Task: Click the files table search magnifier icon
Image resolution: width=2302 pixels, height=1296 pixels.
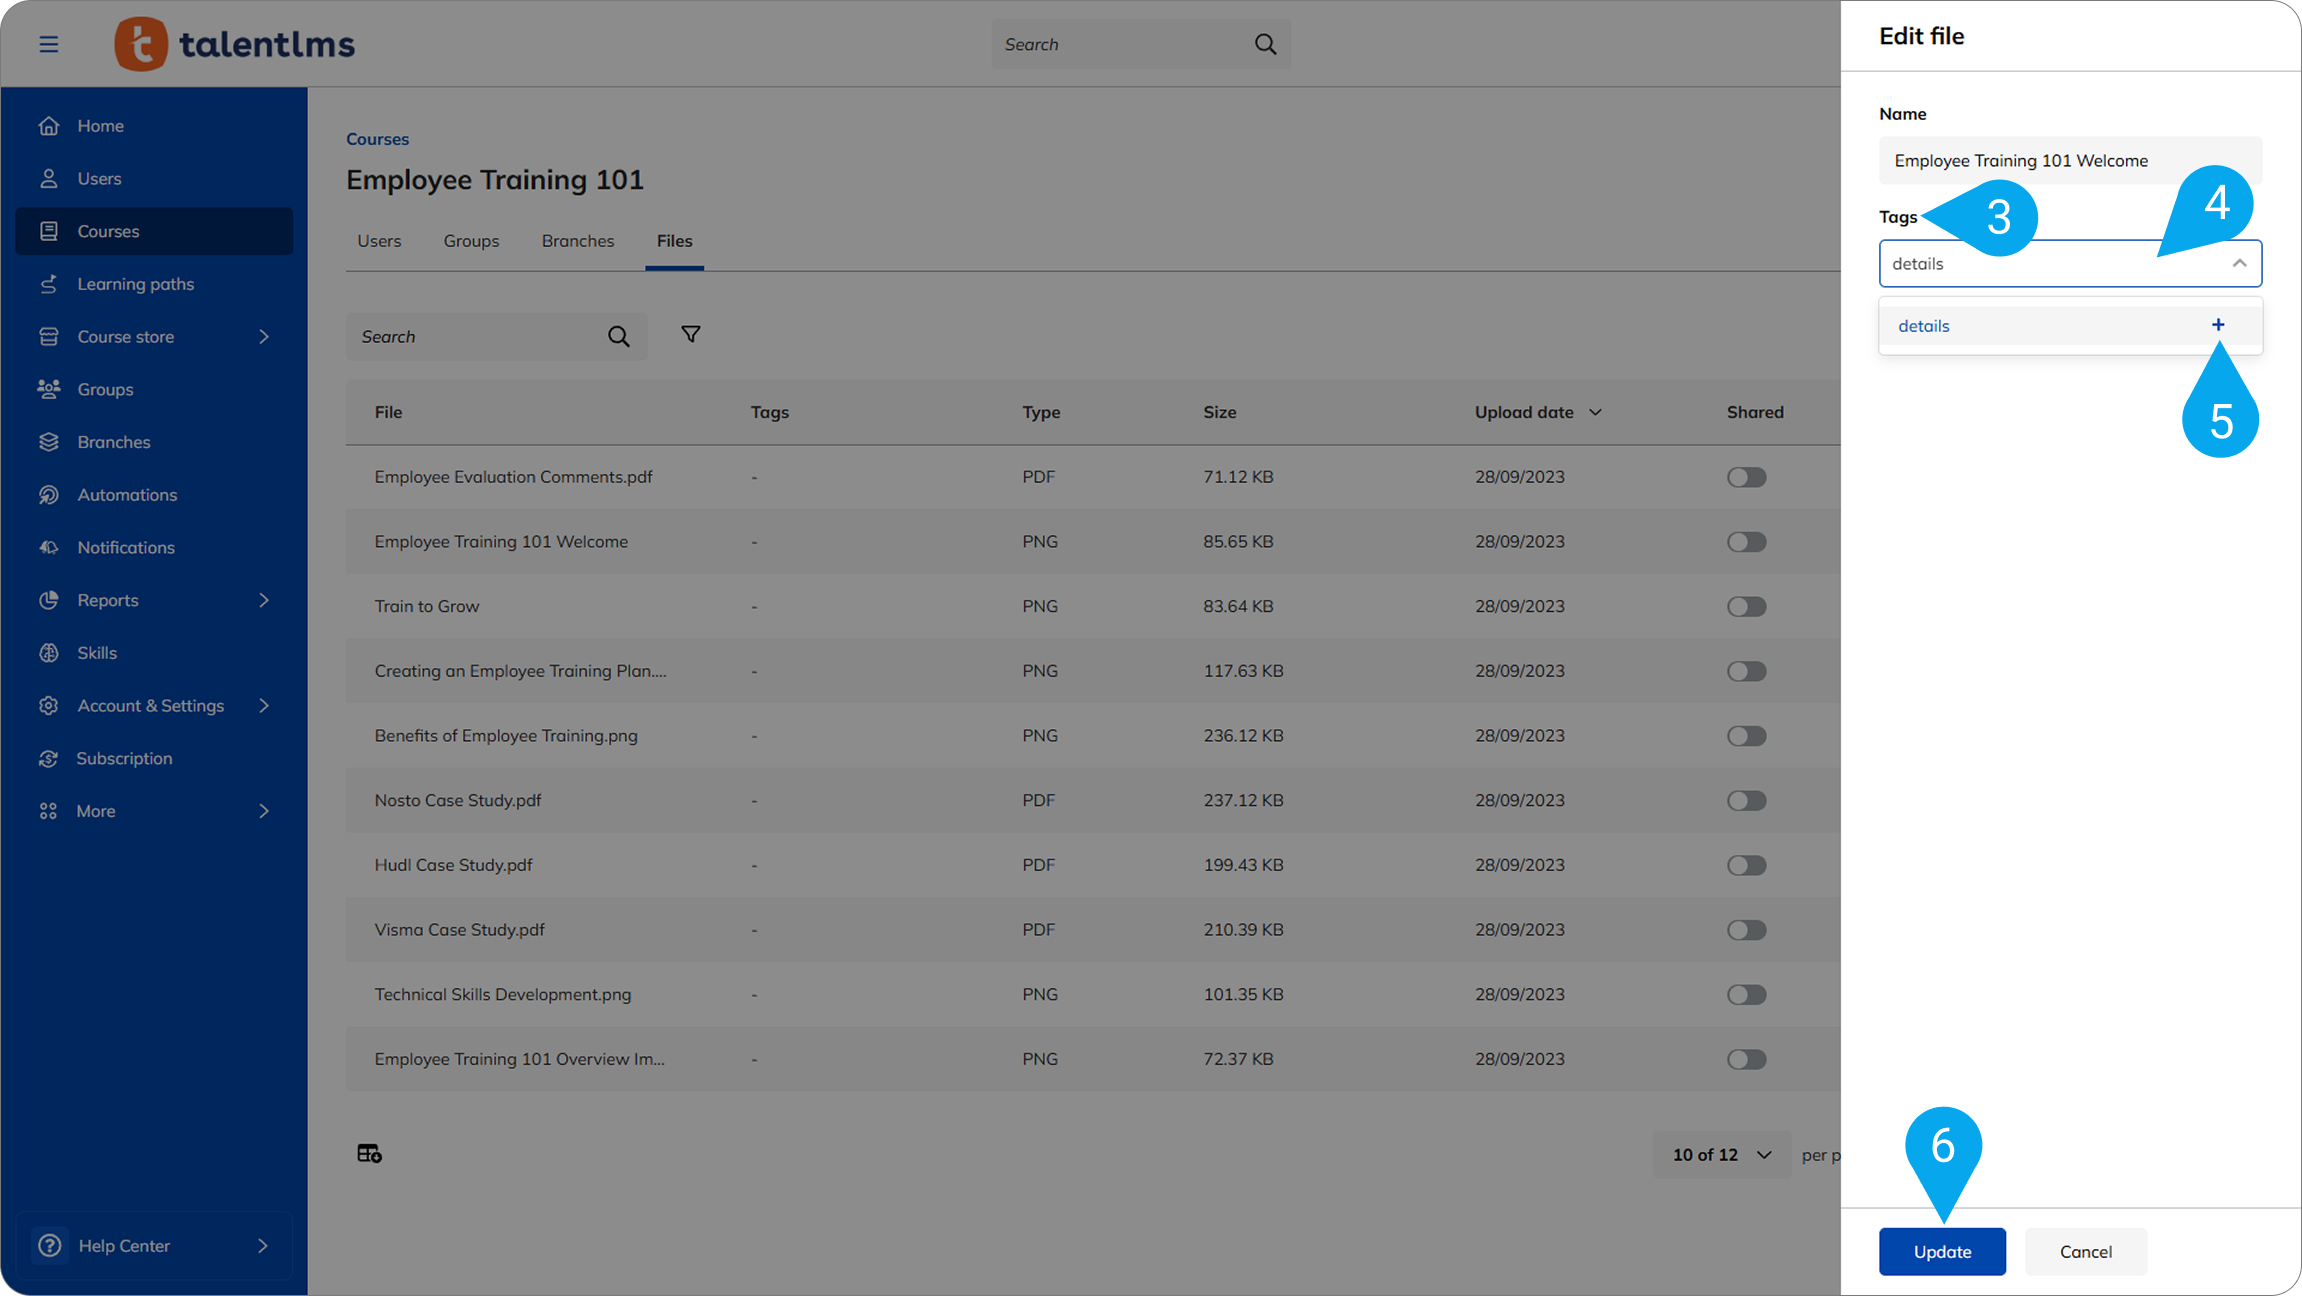Action: click(x=619, y=337)
